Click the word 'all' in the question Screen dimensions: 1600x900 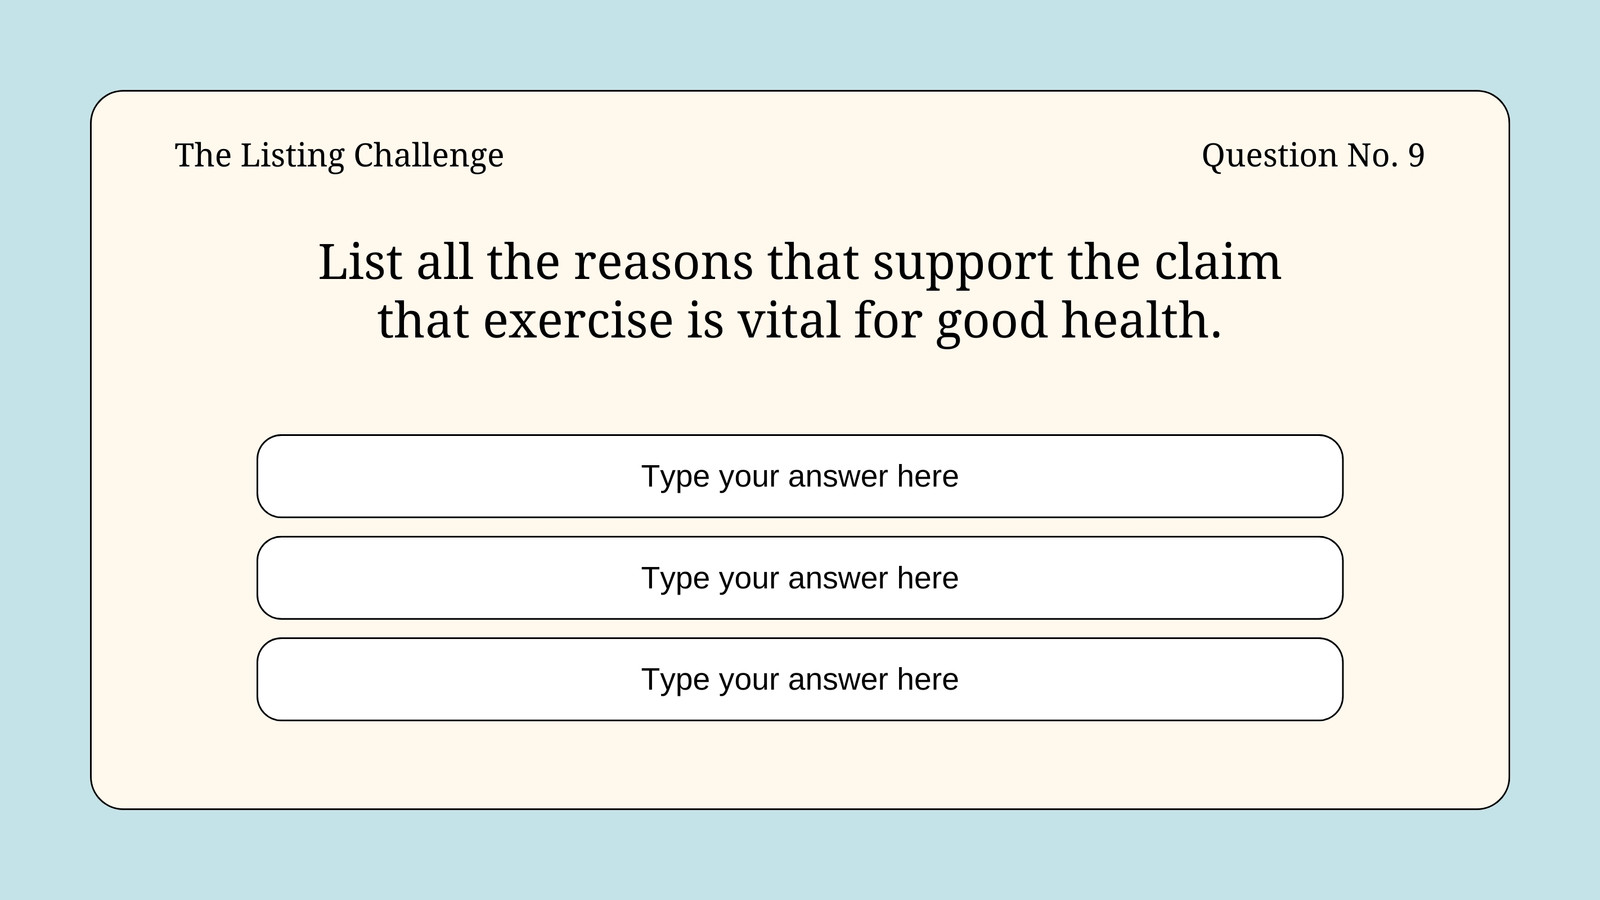[x=445, y=262]
